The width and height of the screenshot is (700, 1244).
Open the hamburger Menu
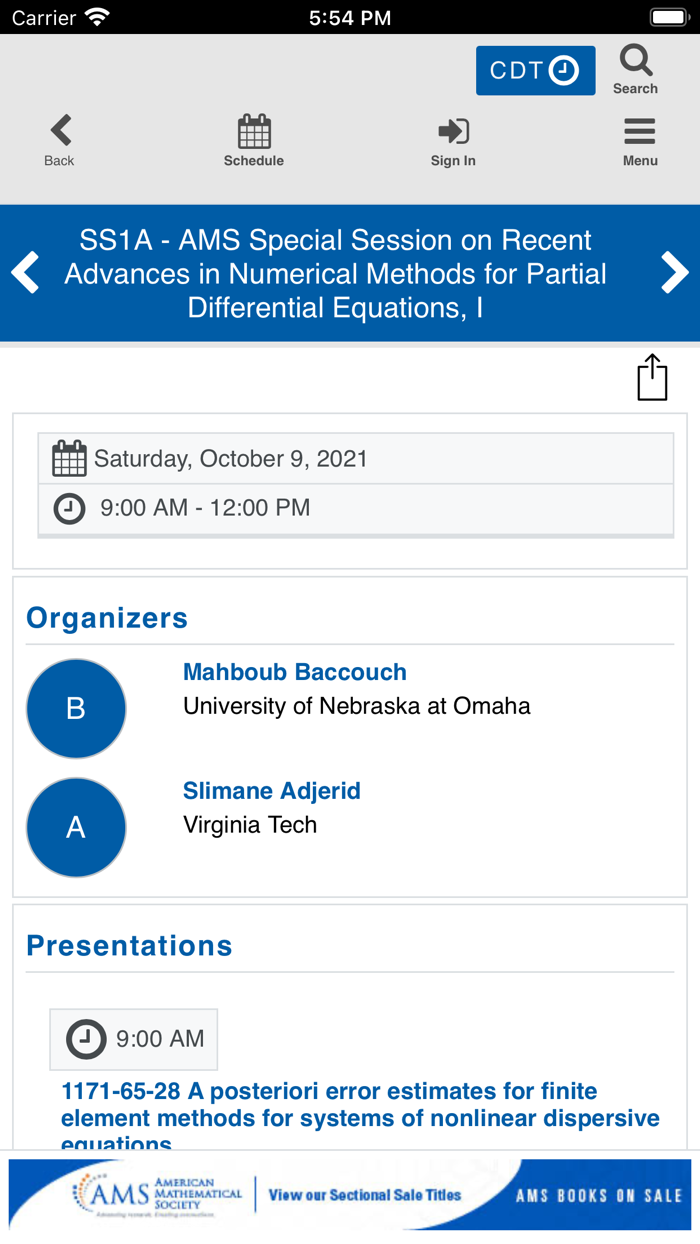click(x=640, y=131)
